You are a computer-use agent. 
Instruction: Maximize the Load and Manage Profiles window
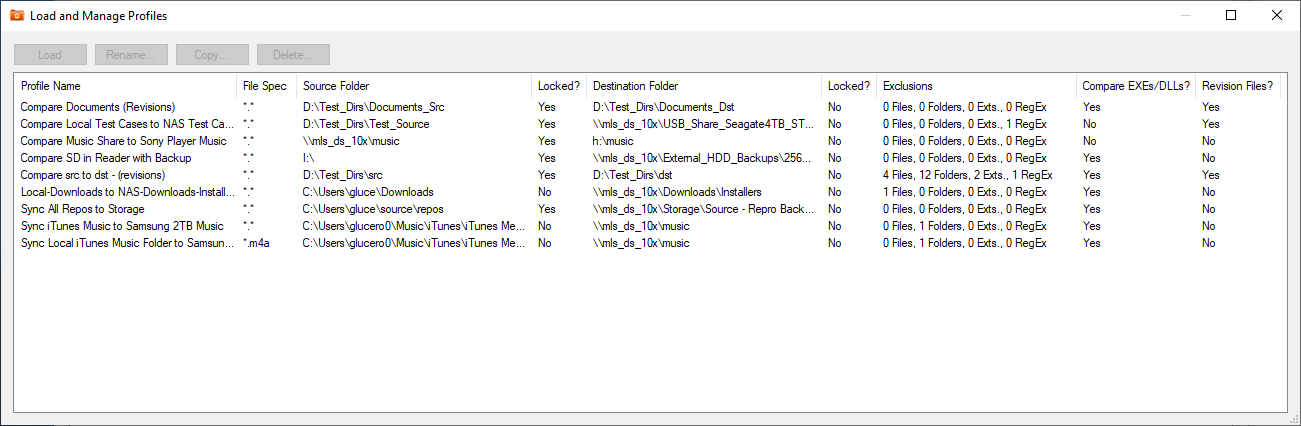click(x=1231, y=15)
